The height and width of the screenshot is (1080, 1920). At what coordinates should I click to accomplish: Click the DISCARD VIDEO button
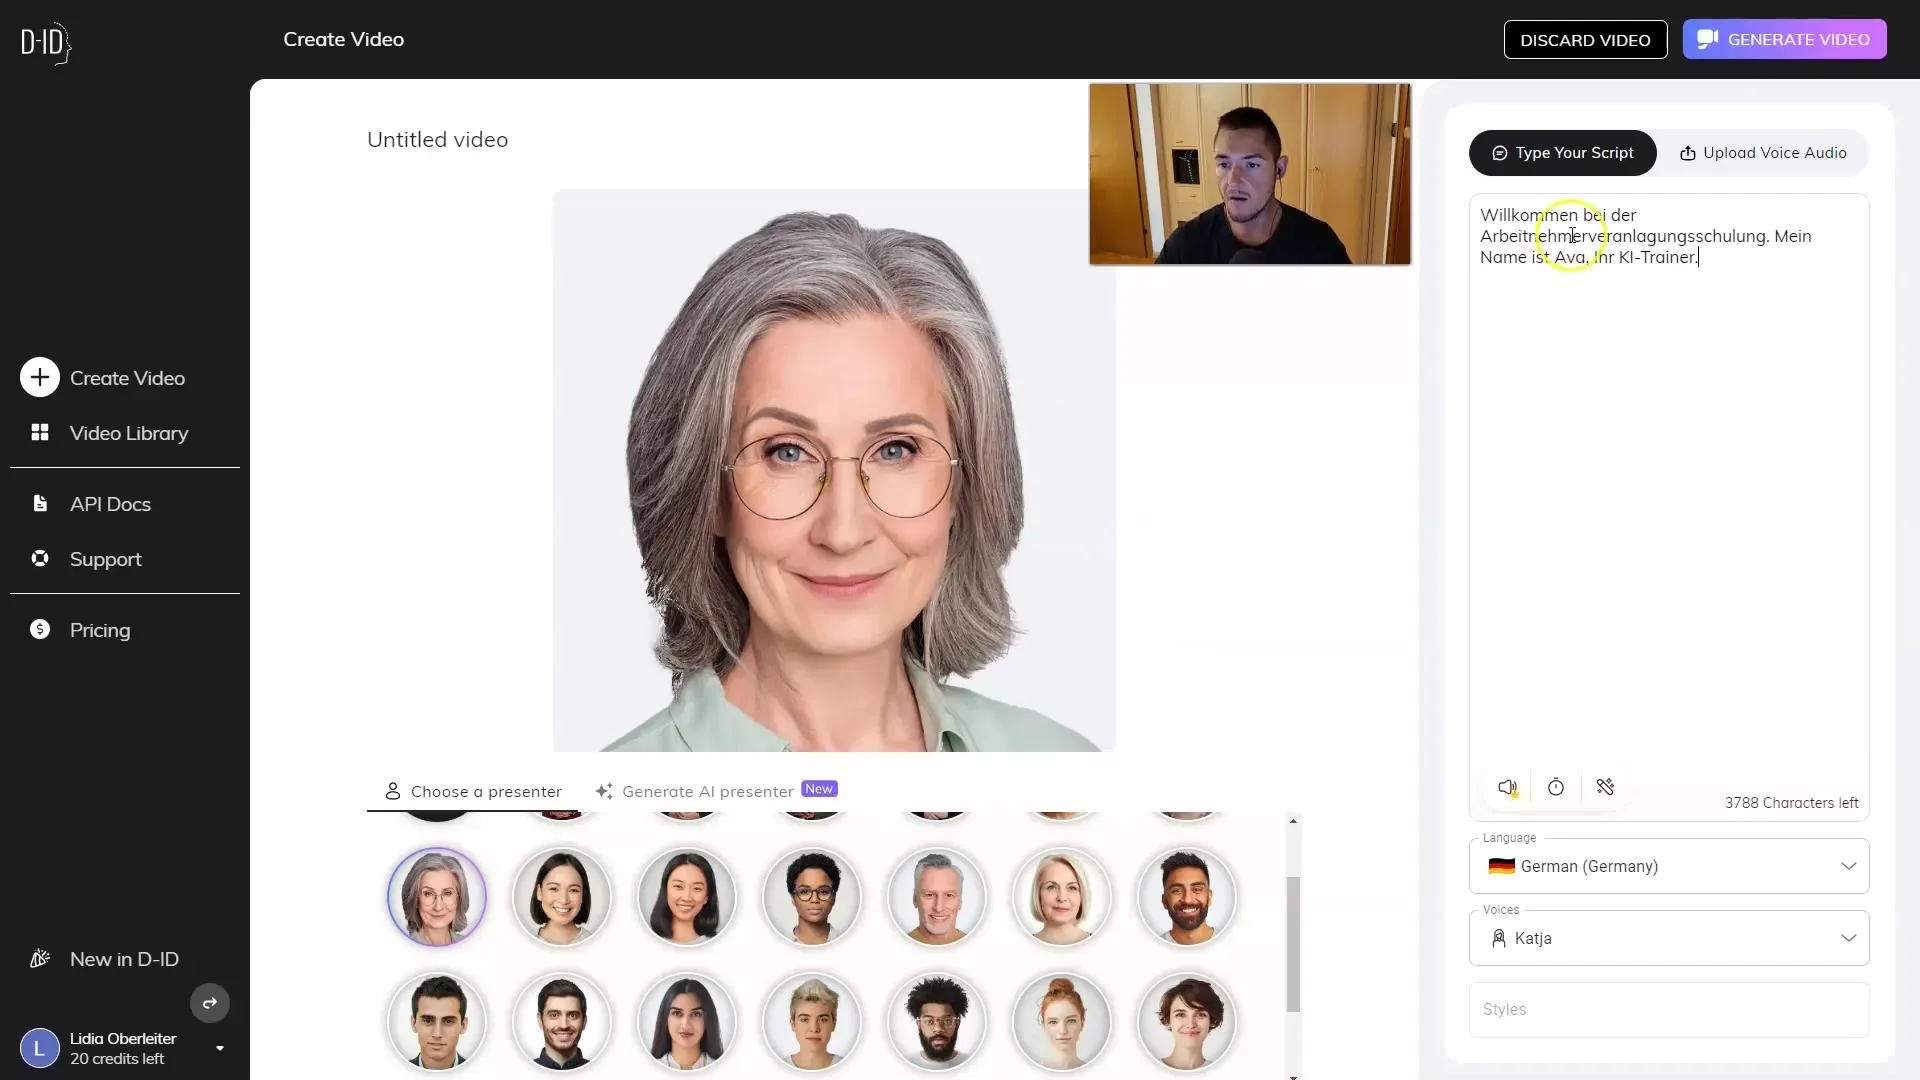[1585, 38]
